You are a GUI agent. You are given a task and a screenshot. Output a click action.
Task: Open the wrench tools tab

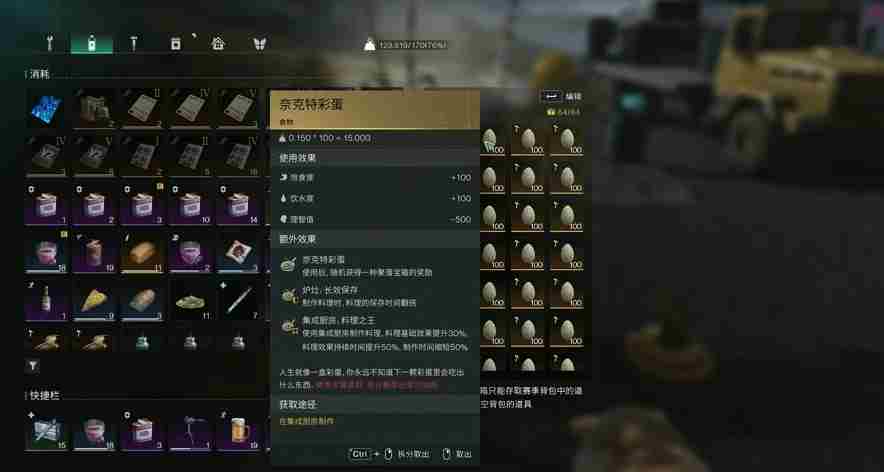click(x=50, y=44)
